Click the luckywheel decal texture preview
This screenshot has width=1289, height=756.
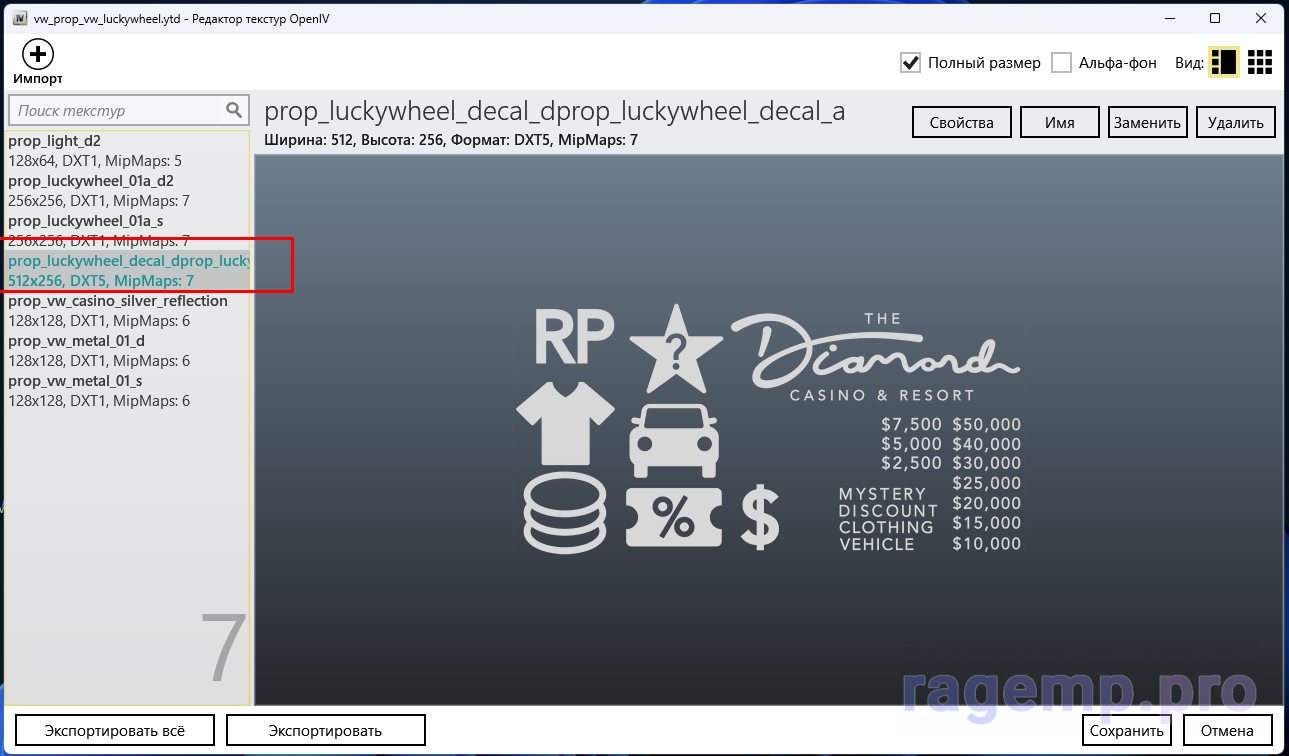[769, 430]
